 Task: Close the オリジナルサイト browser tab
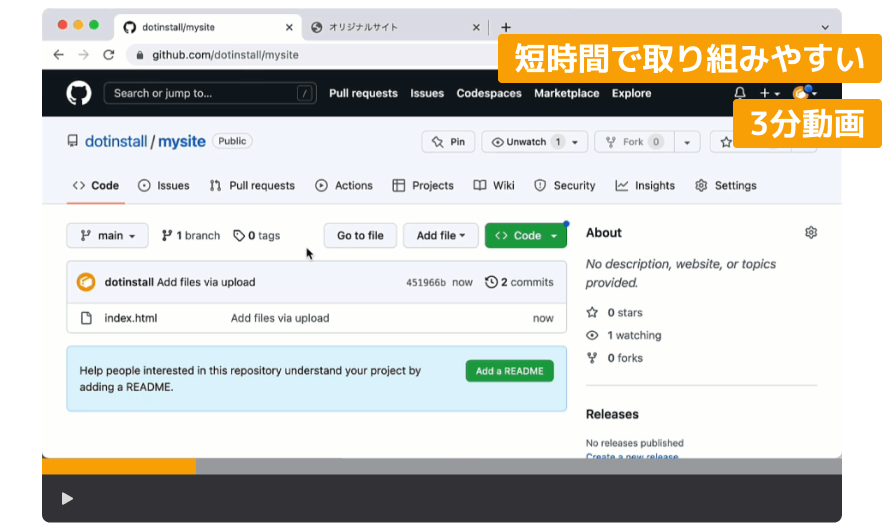click(476, 27)
